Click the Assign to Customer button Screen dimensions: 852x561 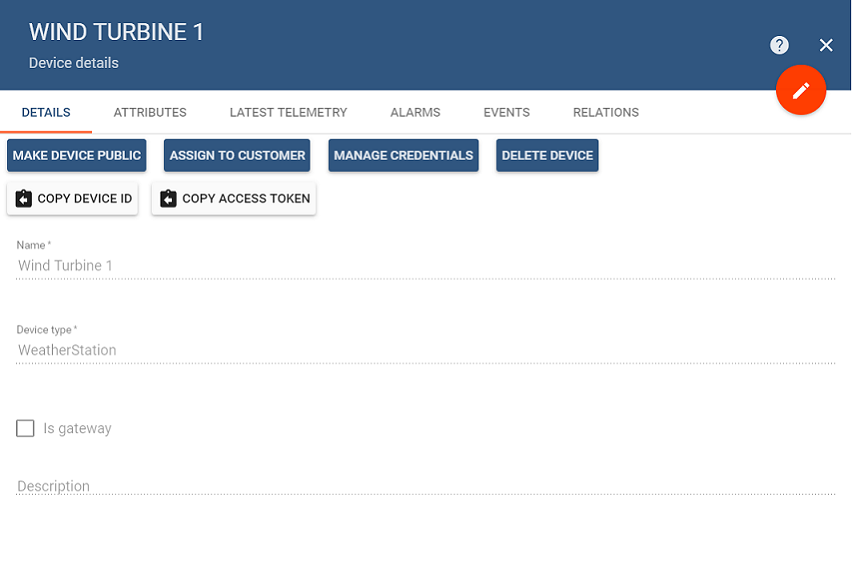[237, 156]
